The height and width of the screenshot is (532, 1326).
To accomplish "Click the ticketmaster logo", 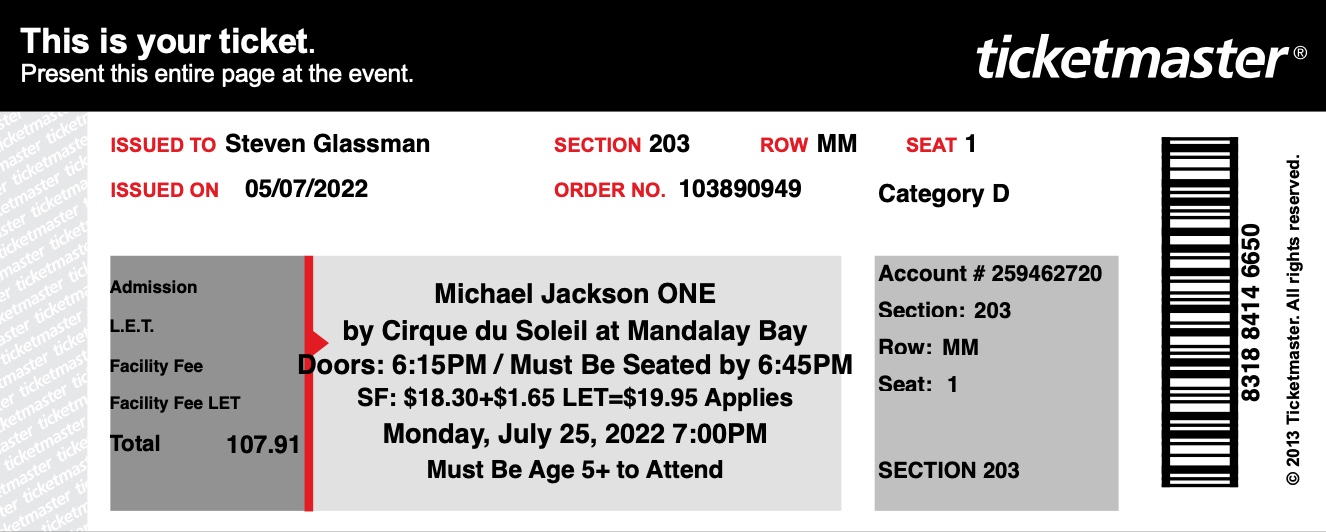I will pos(1132,59).
